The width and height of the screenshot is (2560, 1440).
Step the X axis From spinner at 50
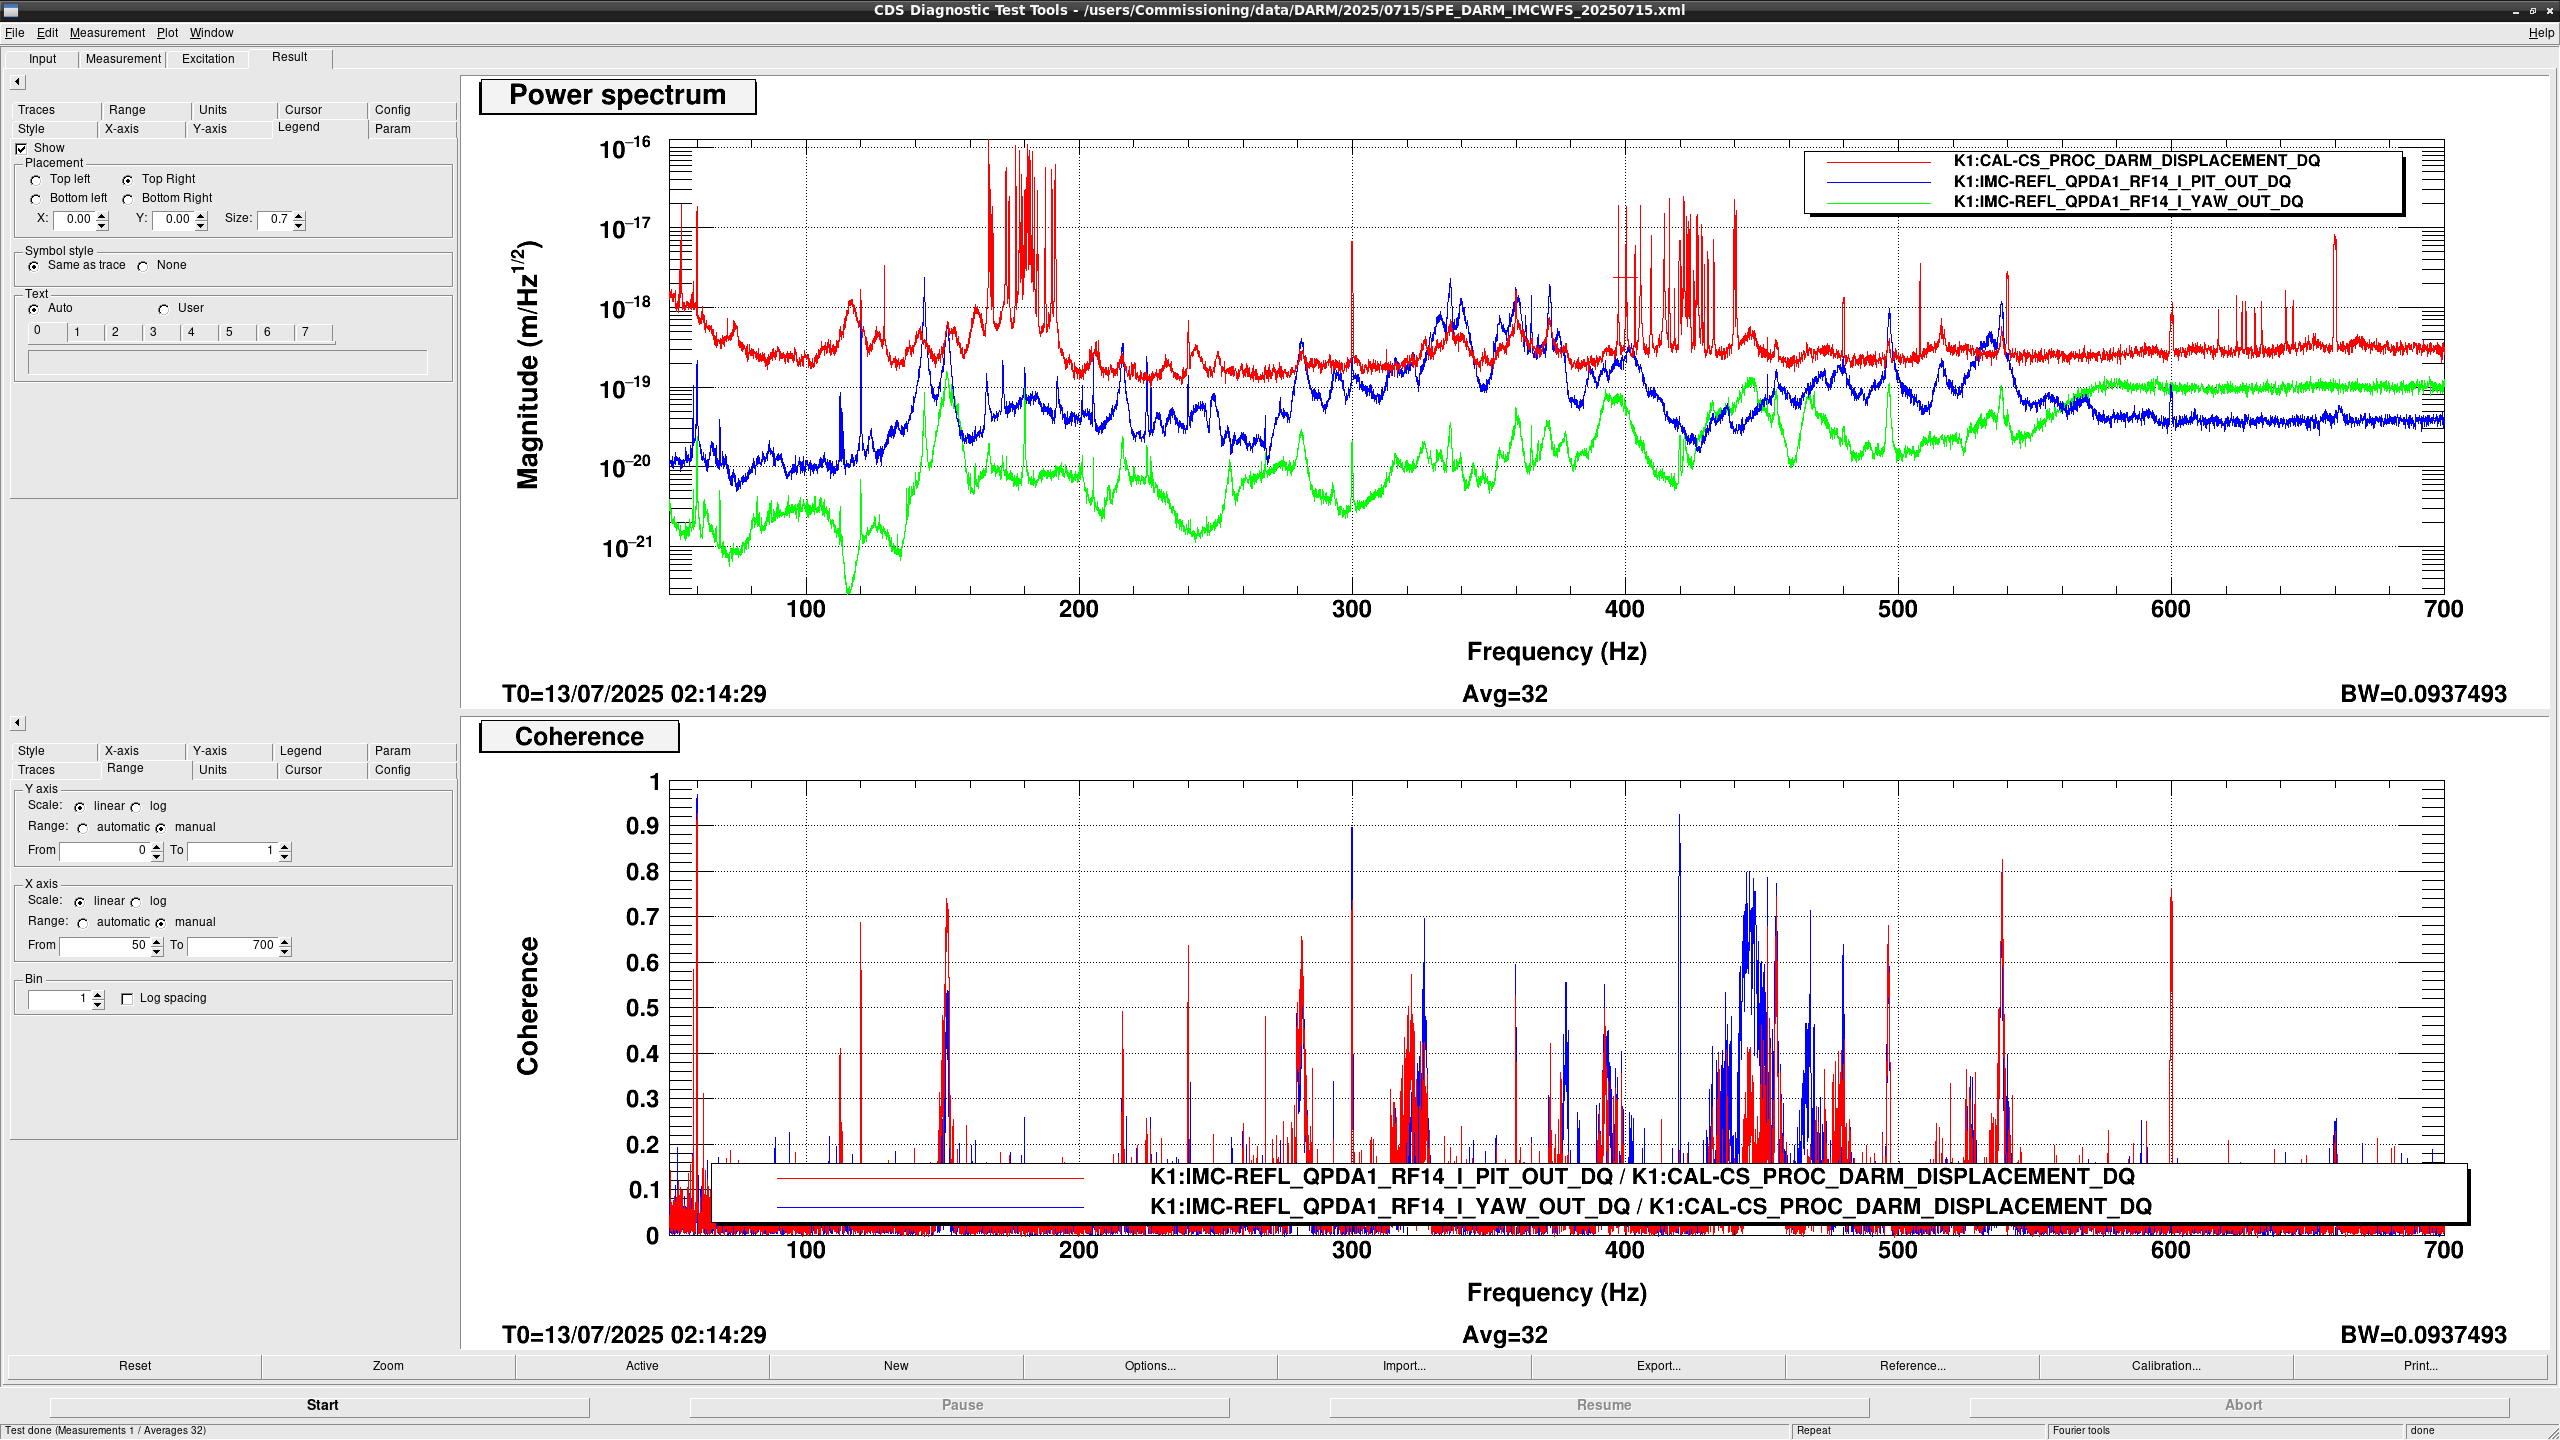click(x=157, y=946)
